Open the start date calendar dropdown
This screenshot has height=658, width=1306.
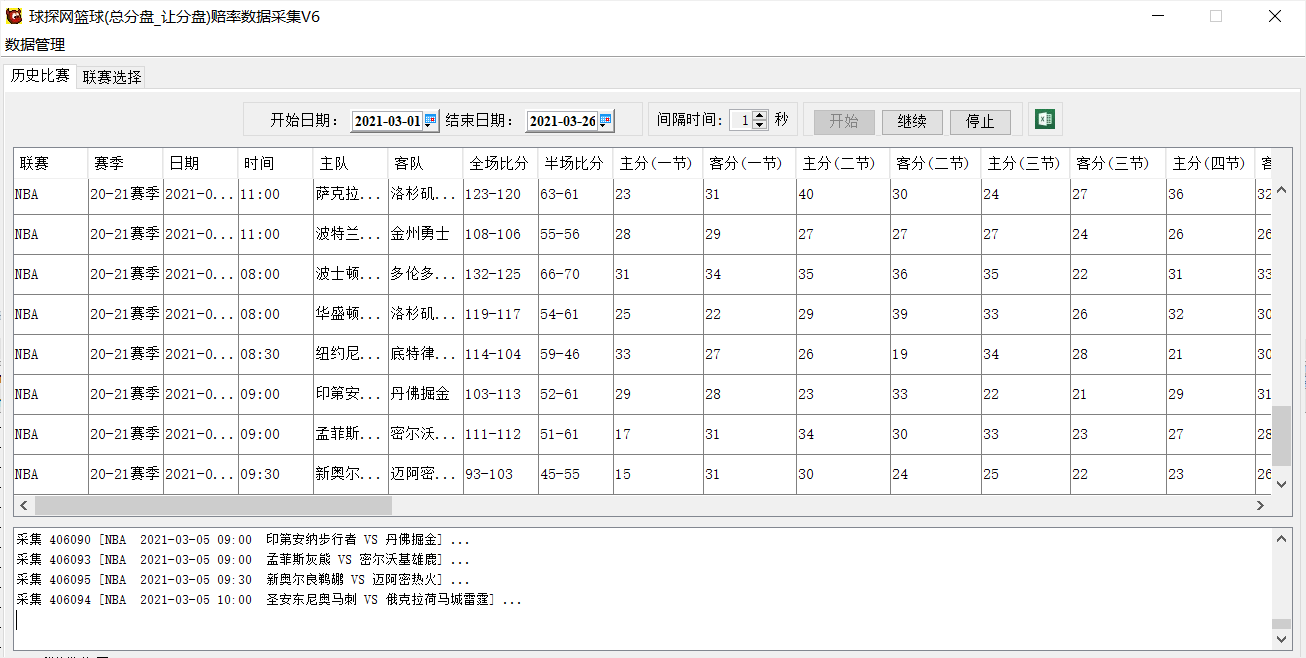[x=431, y=121]
